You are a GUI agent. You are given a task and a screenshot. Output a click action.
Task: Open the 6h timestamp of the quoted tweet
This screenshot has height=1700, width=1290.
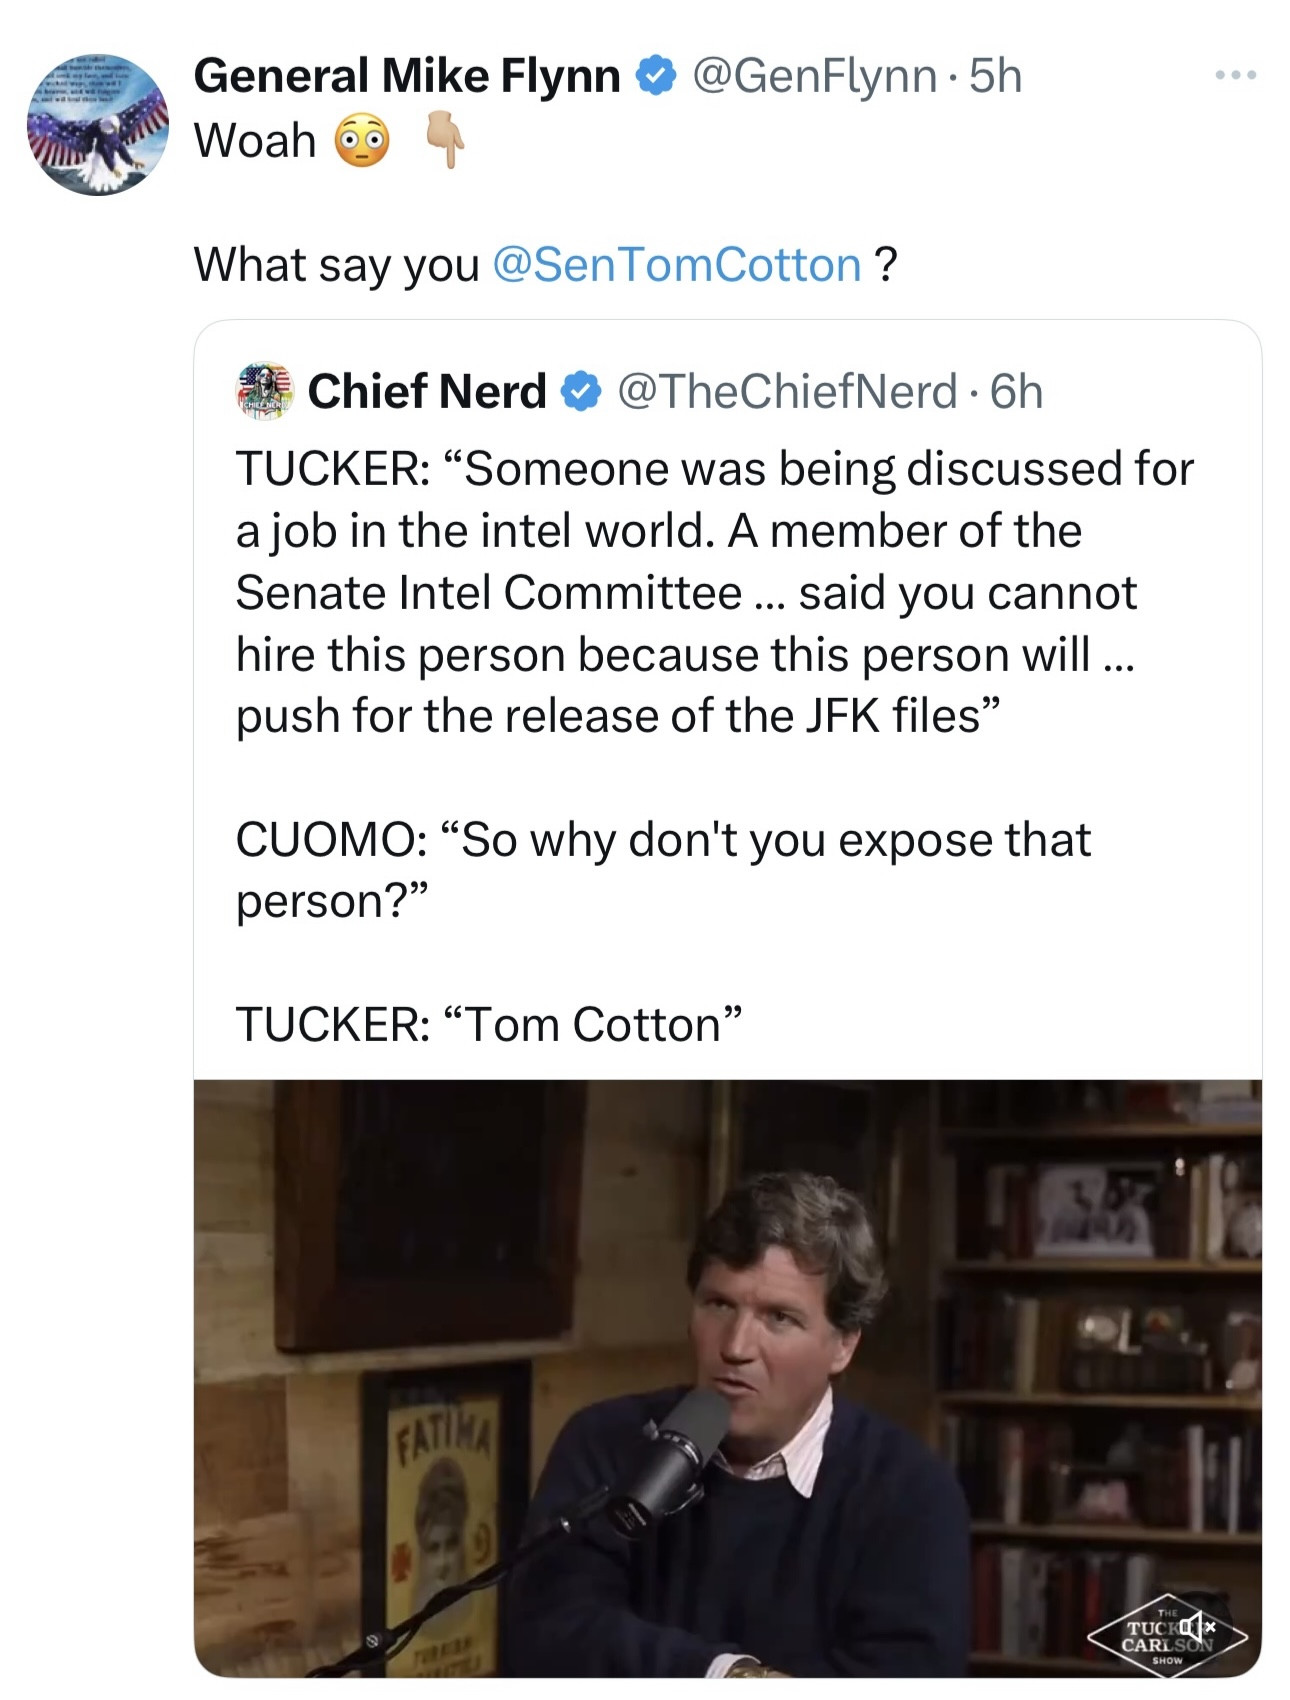pos(1016,391)
